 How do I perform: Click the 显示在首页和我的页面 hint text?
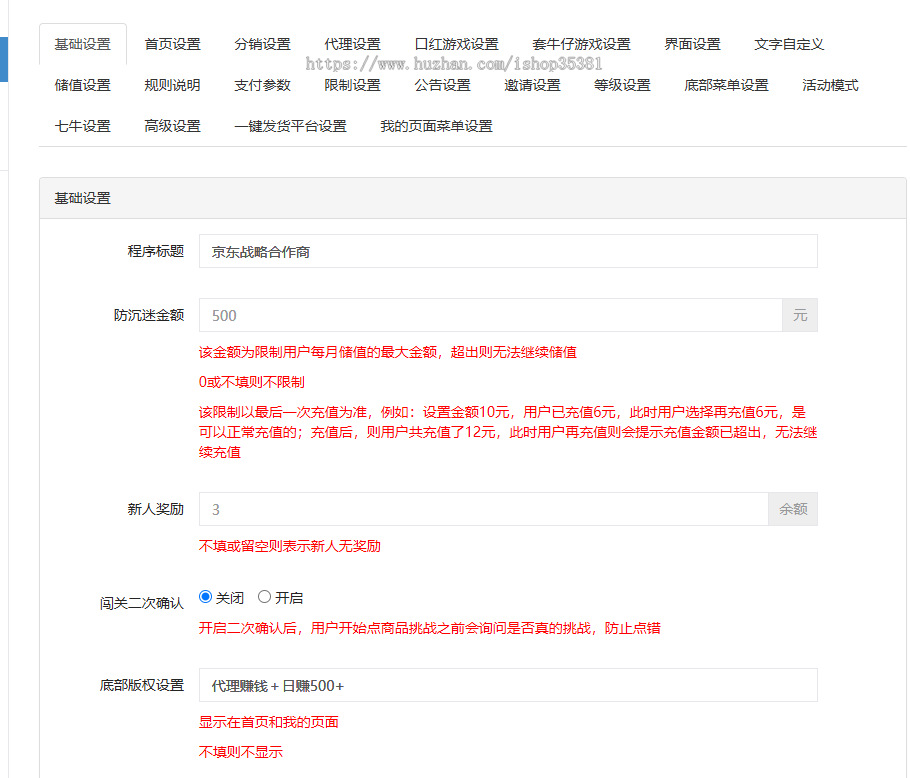coord(268,722)
